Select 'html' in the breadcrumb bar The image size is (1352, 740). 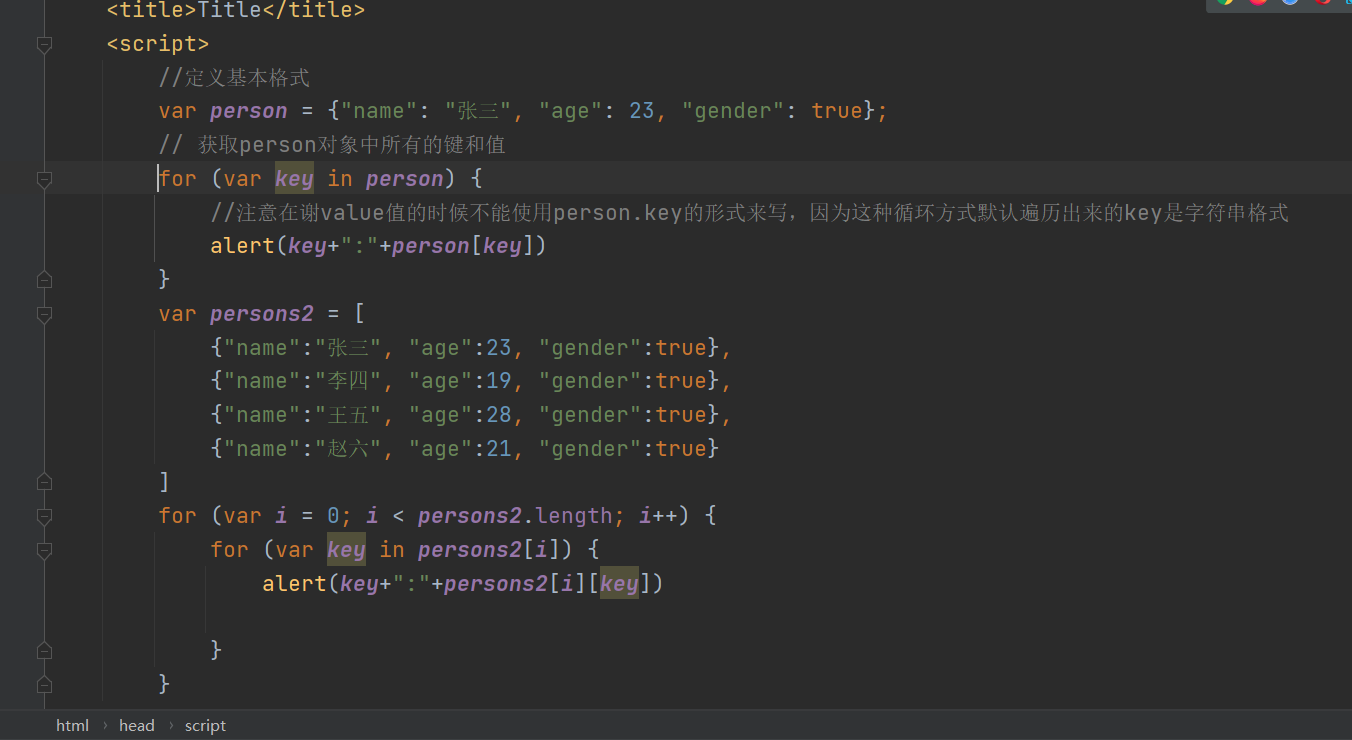72,726
